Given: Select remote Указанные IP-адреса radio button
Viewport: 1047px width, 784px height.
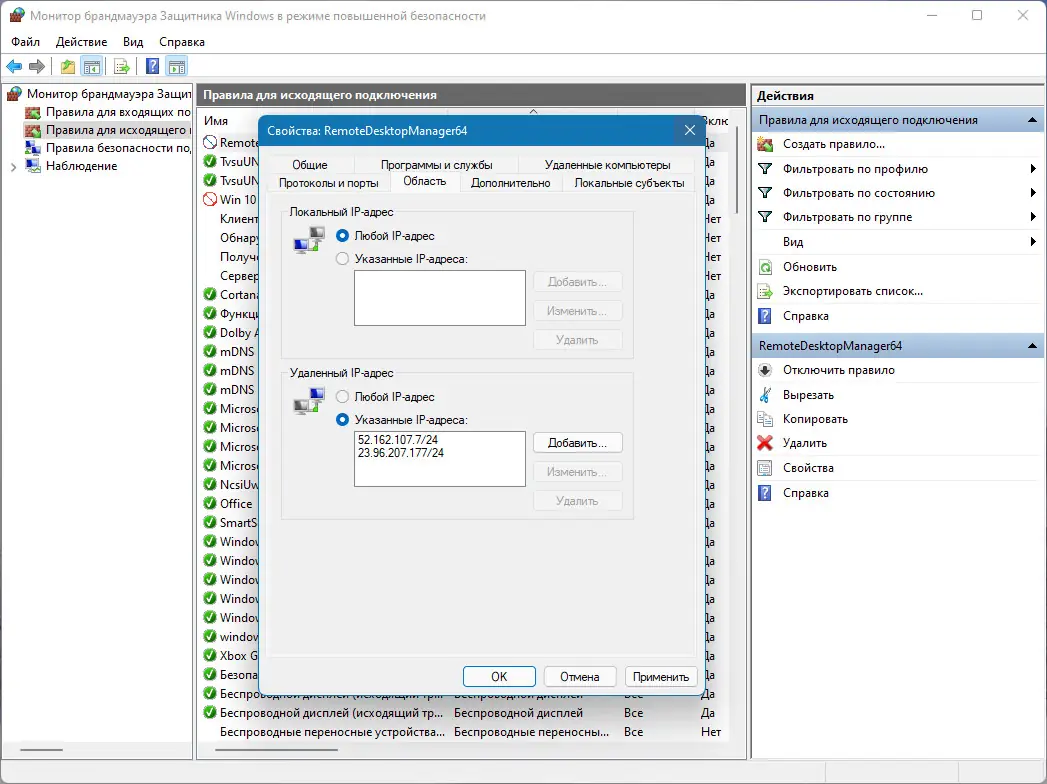Looking at the screenshot, I should (x=343, y=419).
